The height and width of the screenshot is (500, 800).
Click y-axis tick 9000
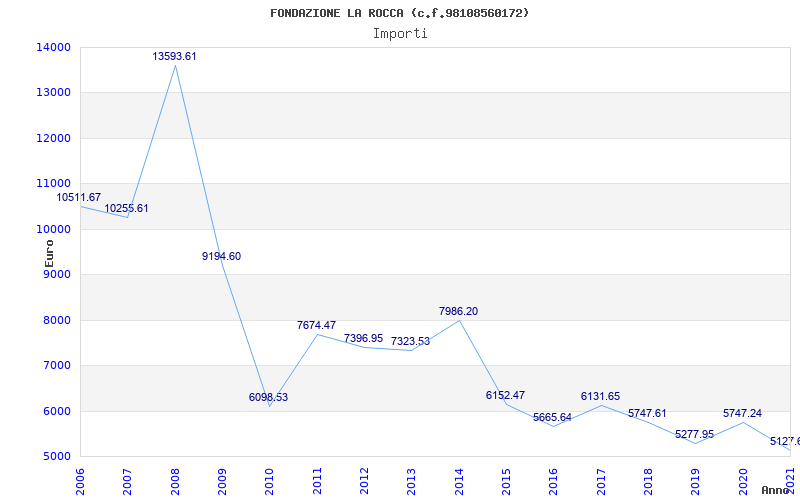coord(56,274)
